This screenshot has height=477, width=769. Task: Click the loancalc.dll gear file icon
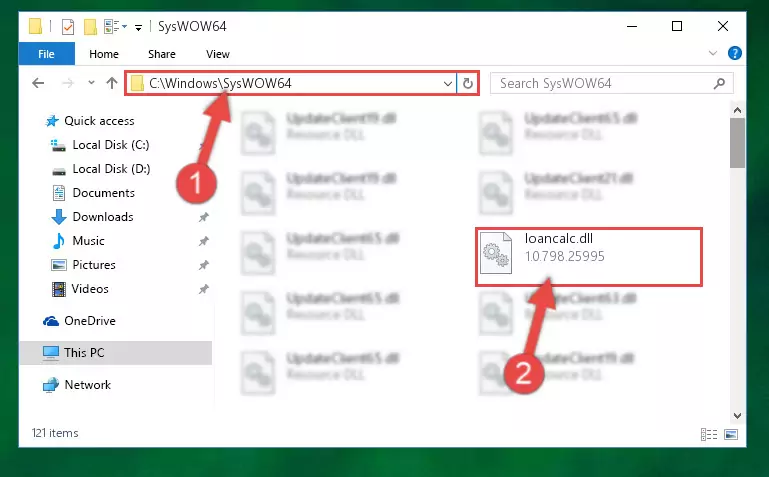click(x=495, y=253)
